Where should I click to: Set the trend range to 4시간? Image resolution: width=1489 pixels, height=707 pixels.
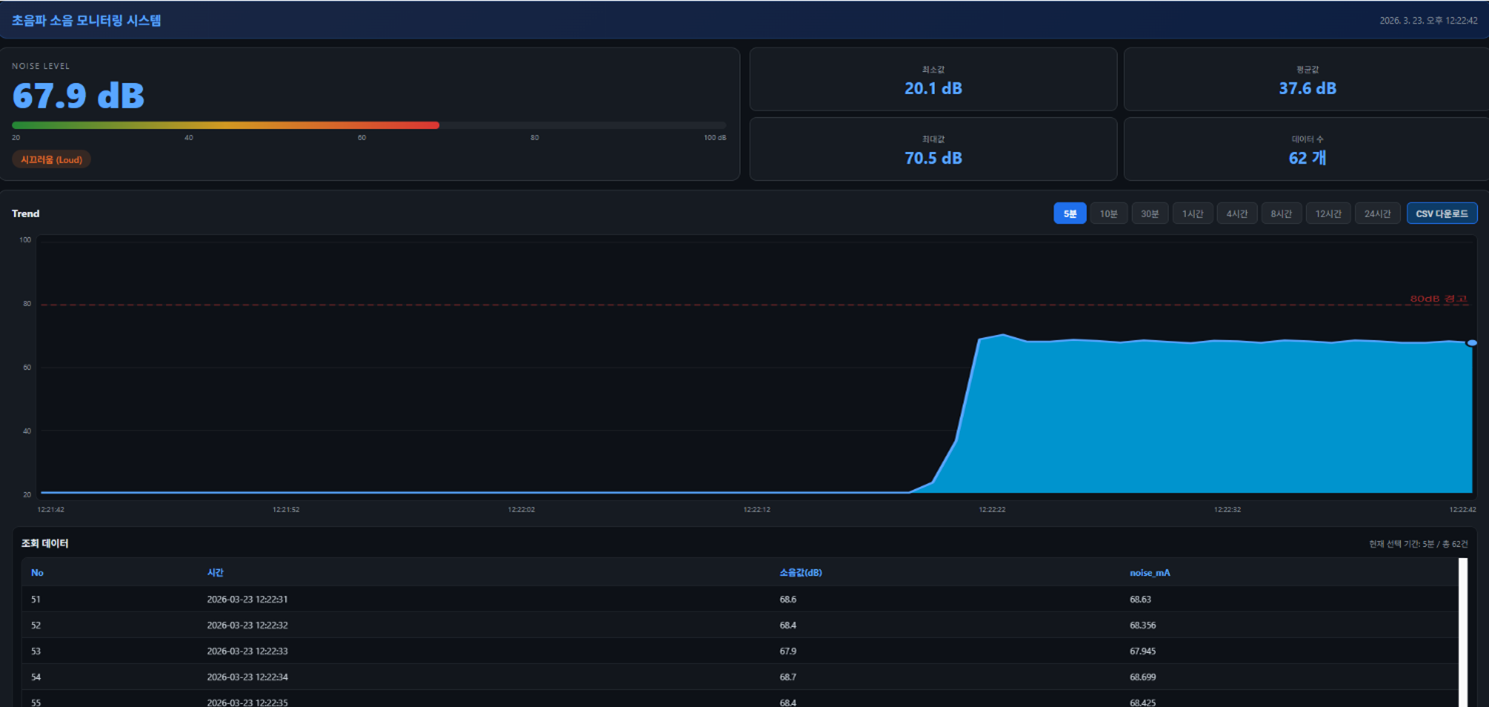(x=1237, y=214)
